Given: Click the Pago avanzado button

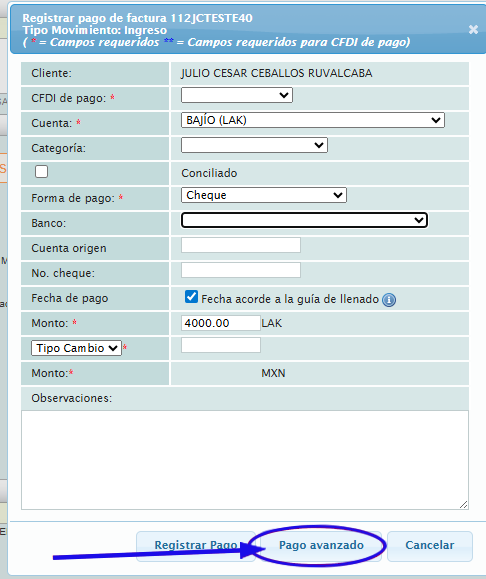Looking at the screenshot, I should (321, 546).
